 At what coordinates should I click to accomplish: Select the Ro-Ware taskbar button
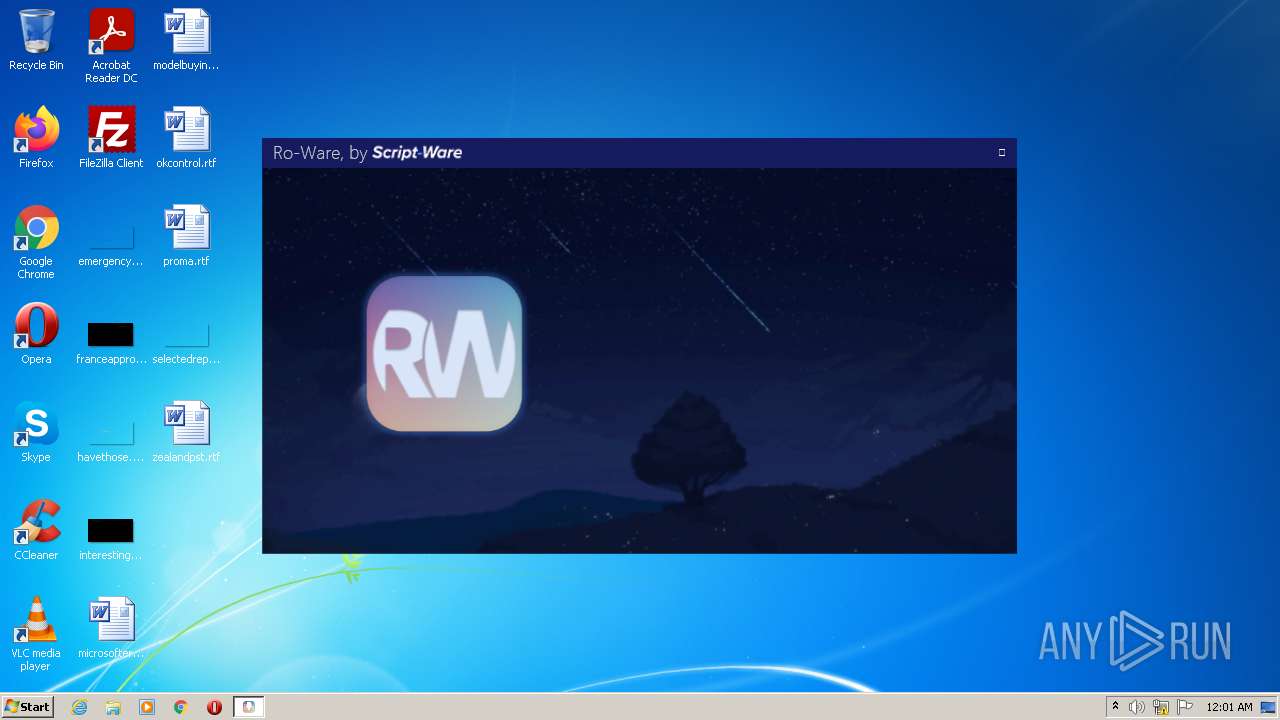[x=249, y=707]
